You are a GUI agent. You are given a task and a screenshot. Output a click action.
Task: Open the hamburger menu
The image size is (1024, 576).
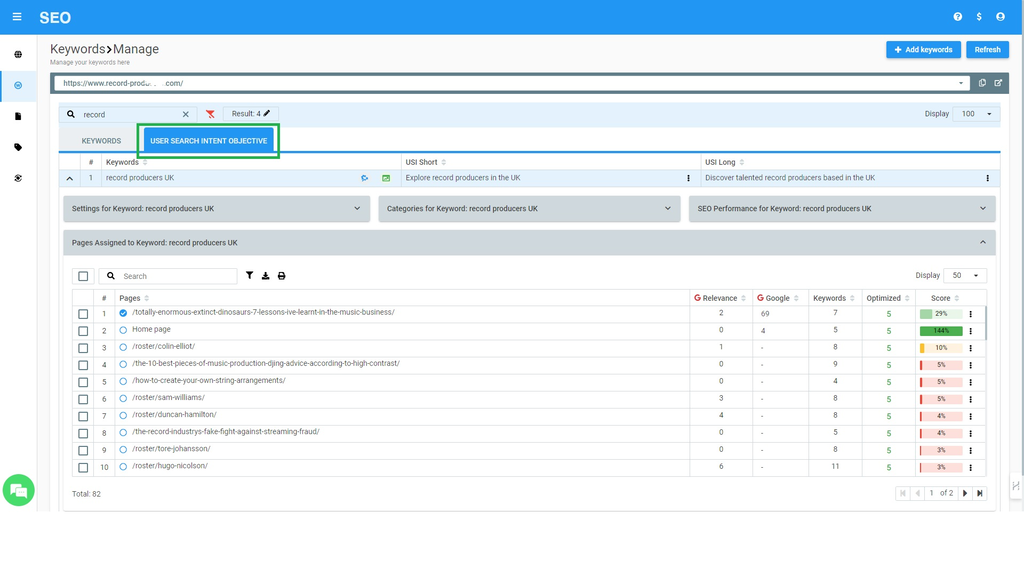coord(17,17)
